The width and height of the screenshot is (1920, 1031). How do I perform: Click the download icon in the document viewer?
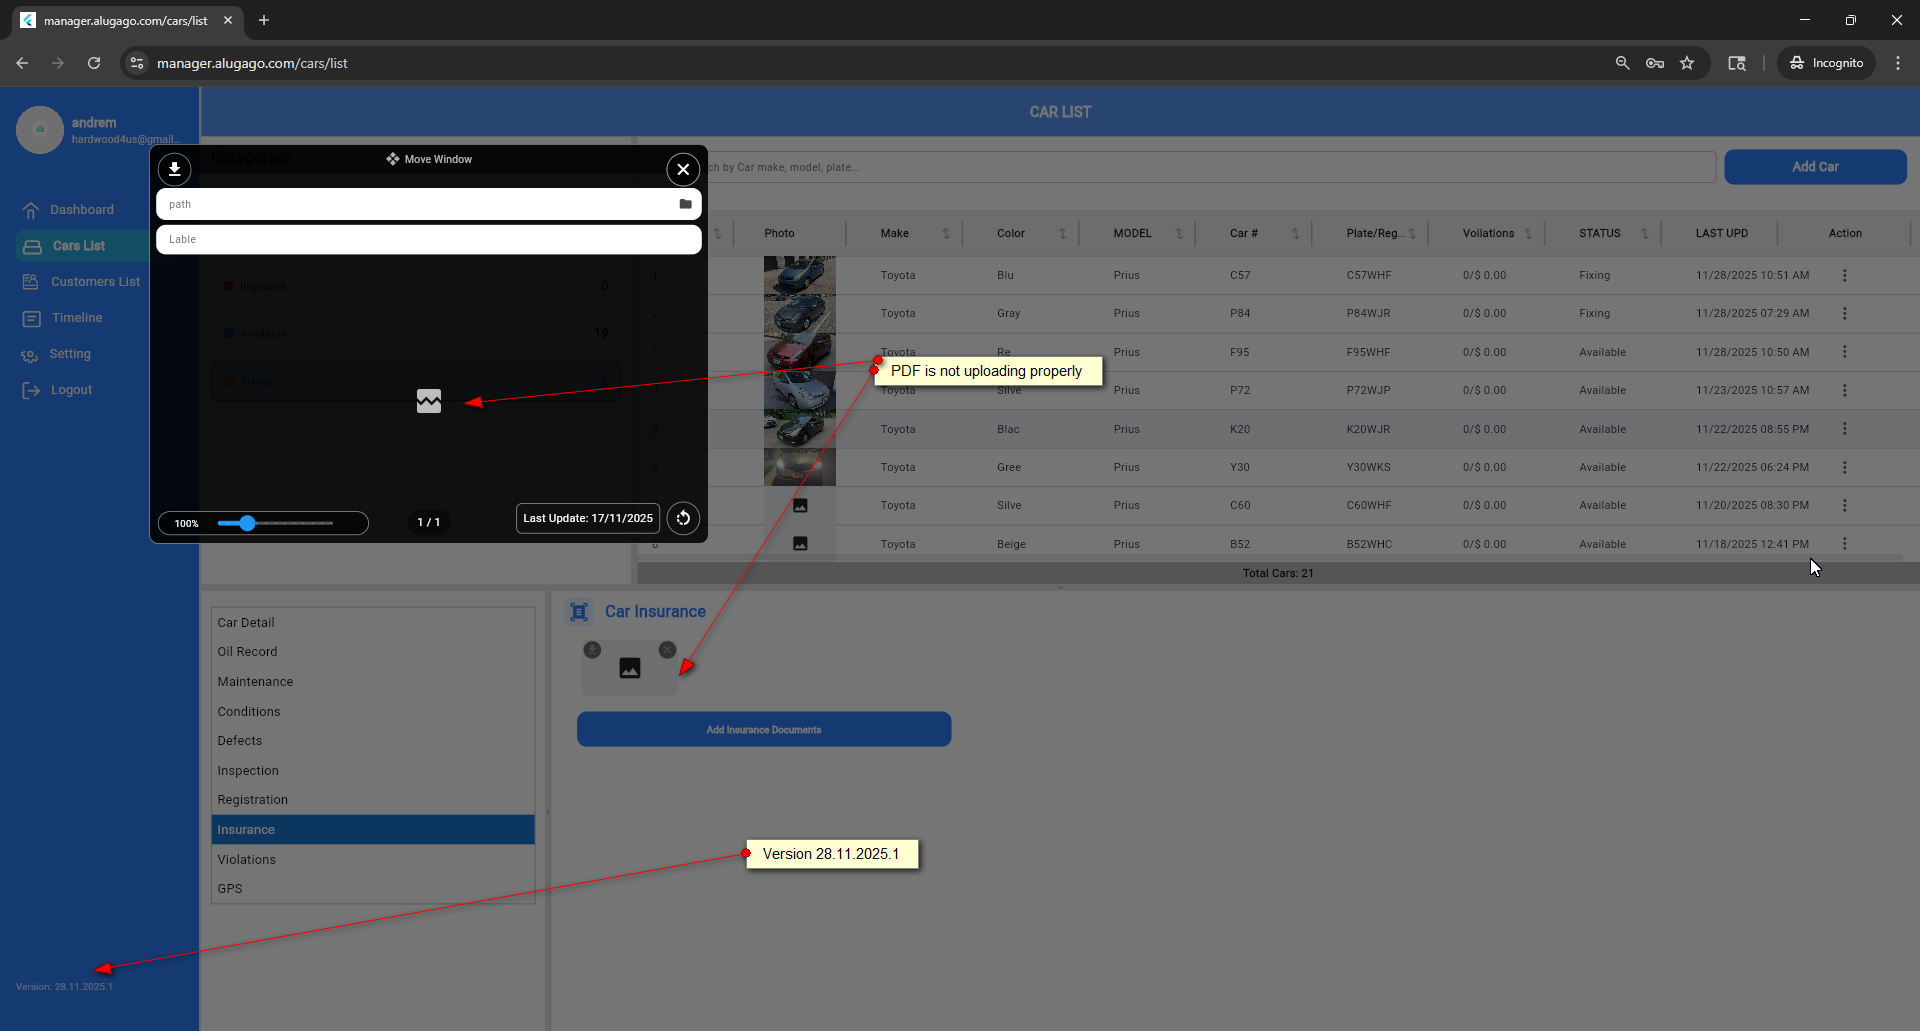pyautogui.click(x=174, y=169)
